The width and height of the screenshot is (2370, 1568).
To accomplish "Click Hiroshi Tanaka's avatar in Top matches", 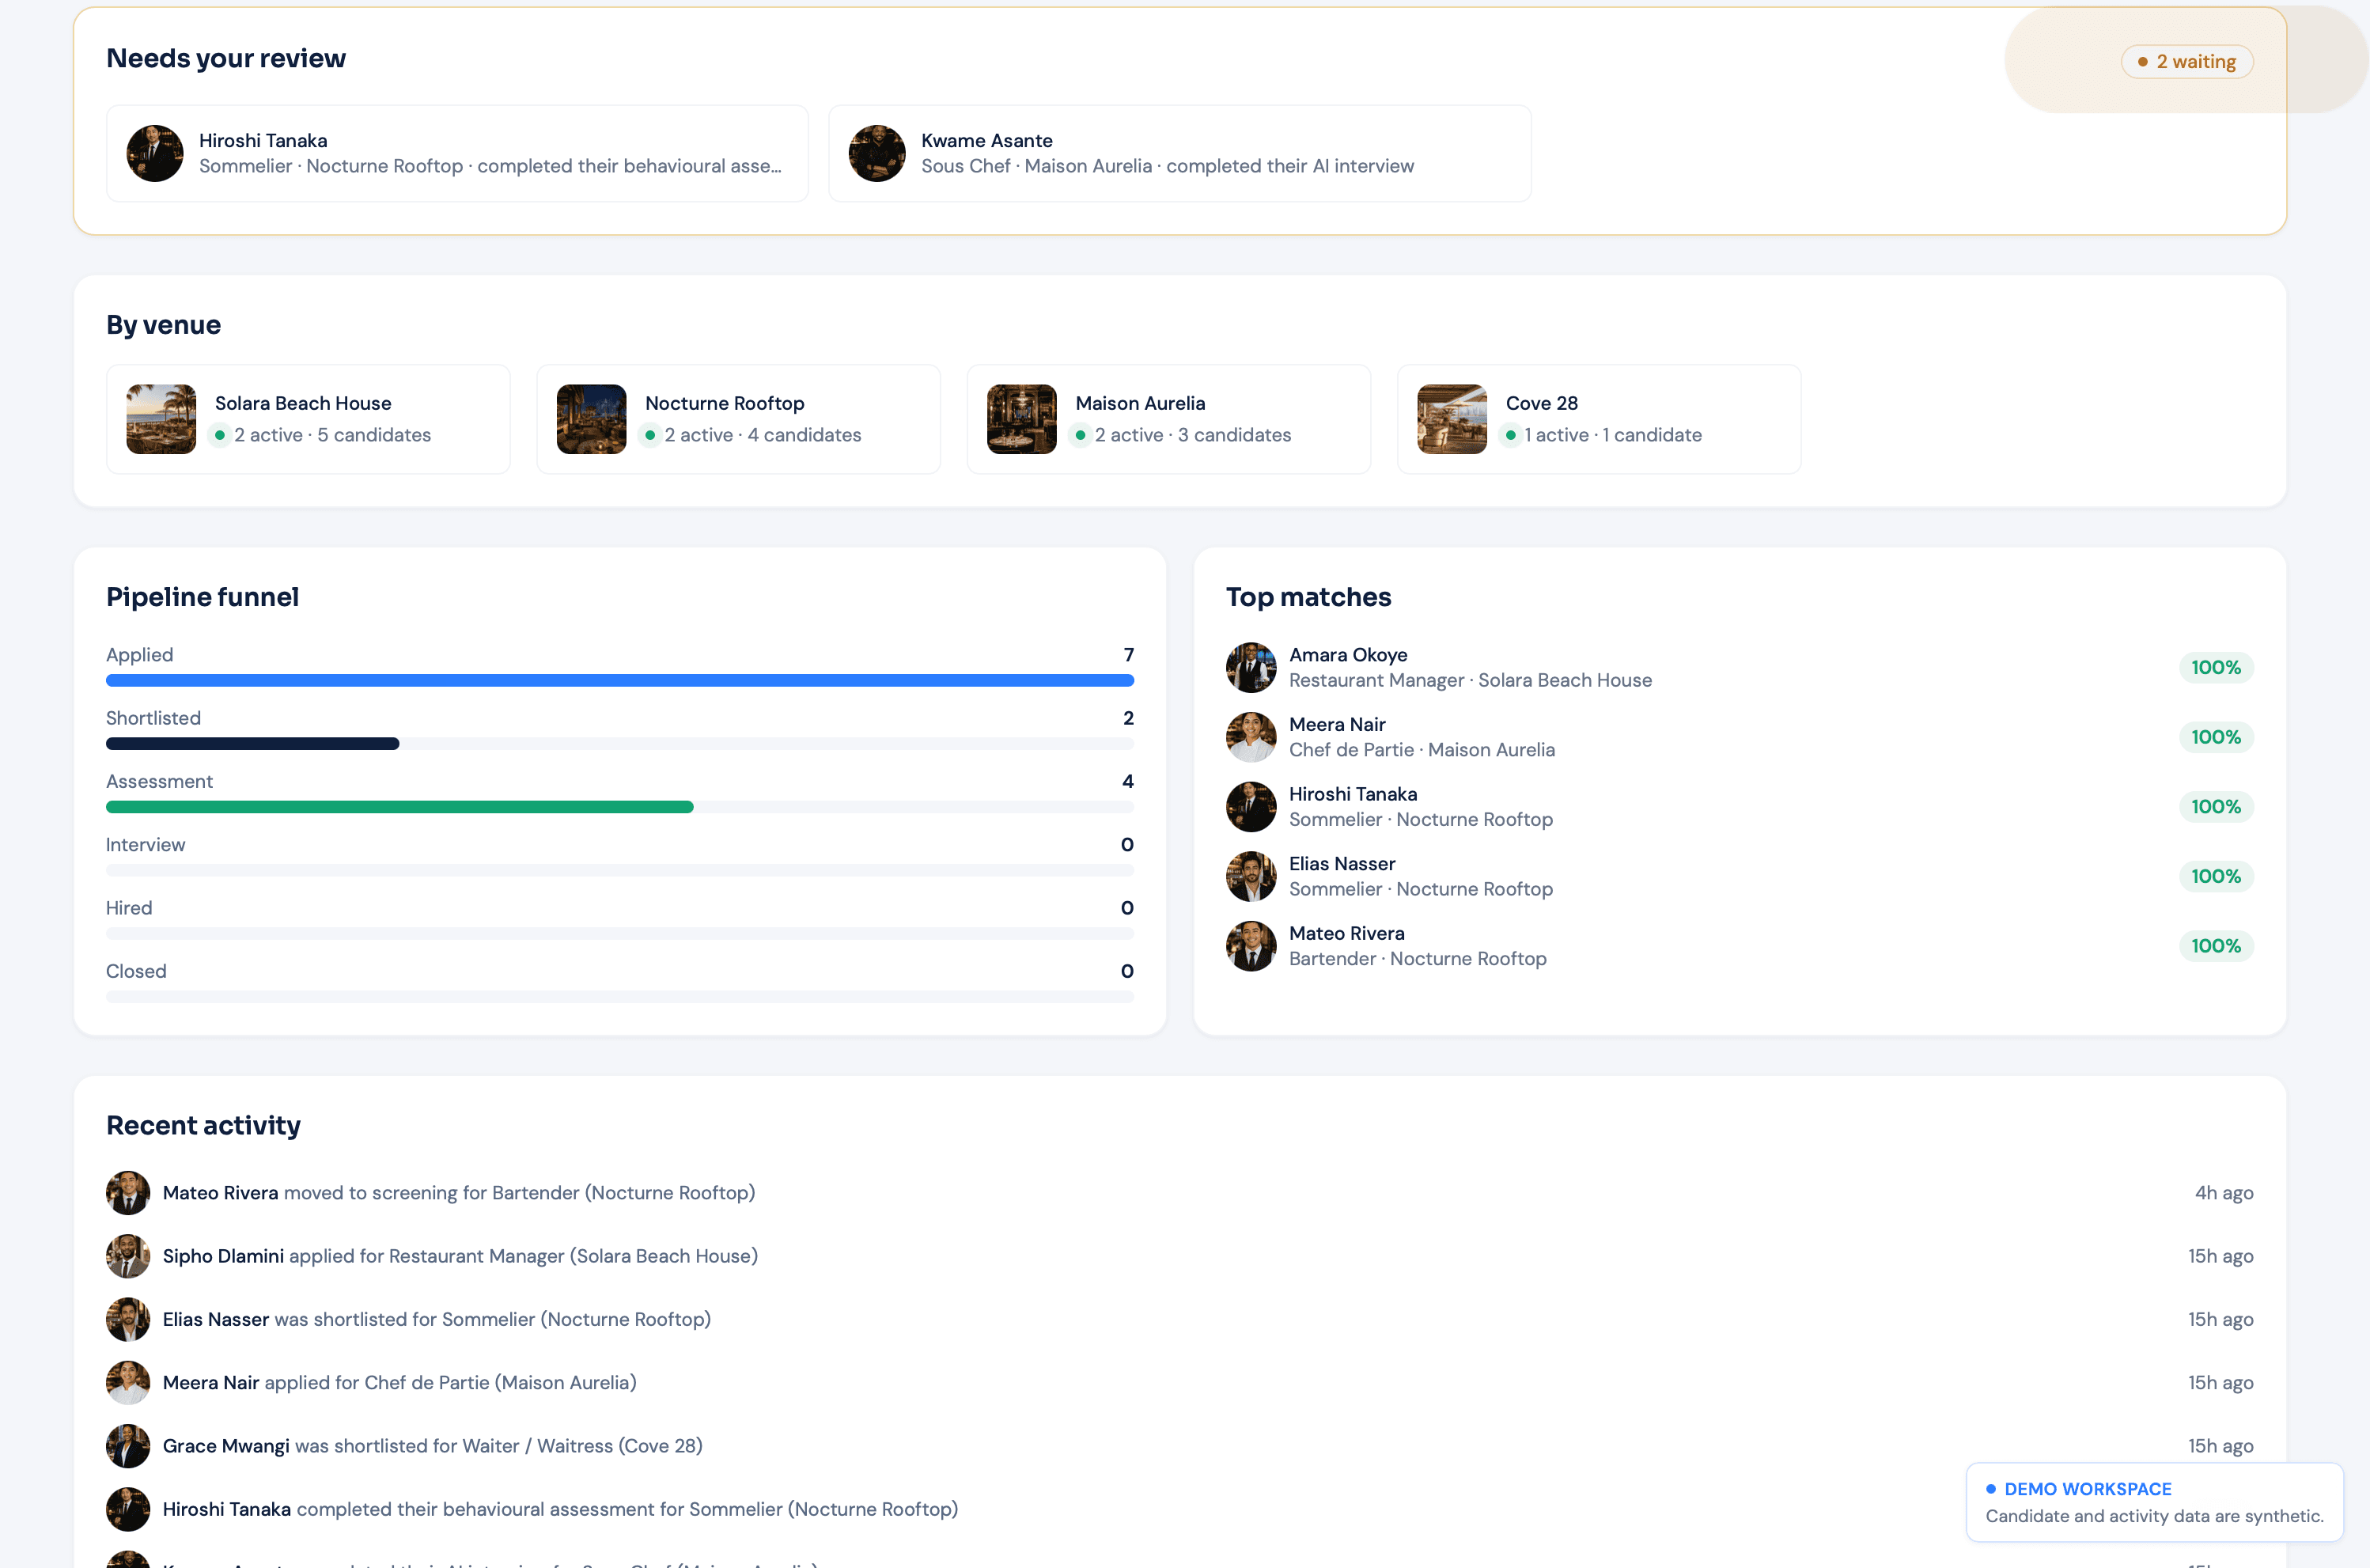I will pyautogui.click(x=1251, y=807).
